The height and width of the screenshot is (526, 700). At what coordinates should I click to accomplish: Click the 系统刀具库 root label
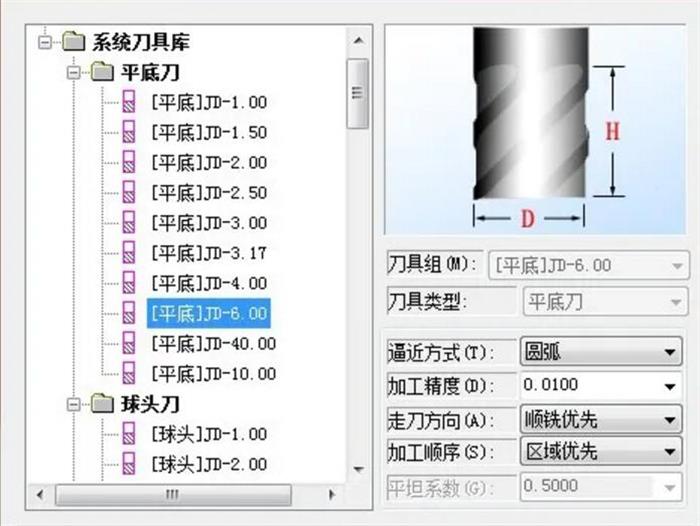[141, 42]
